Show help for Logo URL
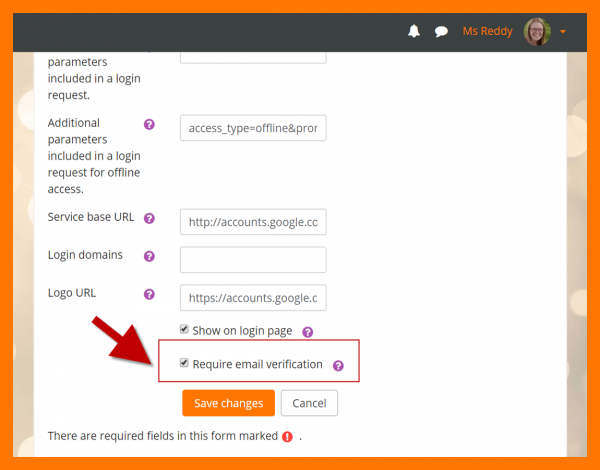Image resolution: width=600 pixels, height=470 pixels. (x=149, y=294)
